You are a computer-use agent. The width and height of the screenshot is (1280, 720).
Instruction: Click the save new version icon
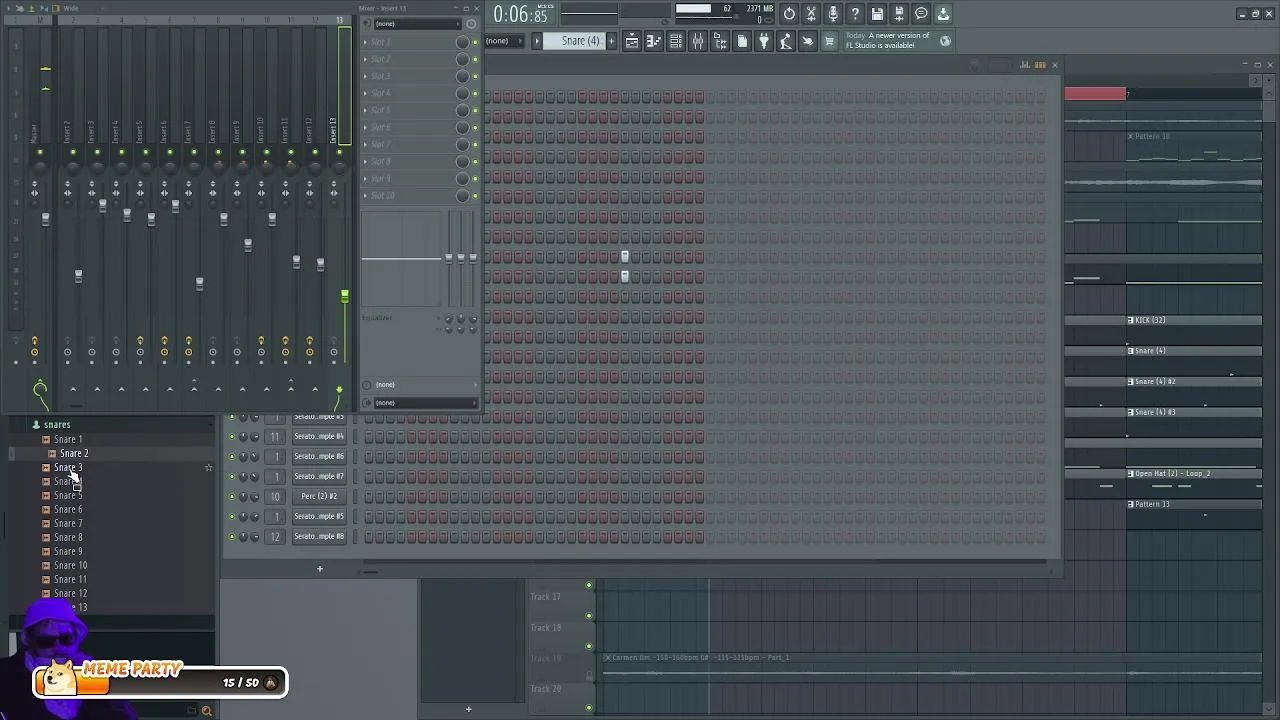(x=899, y=14)
